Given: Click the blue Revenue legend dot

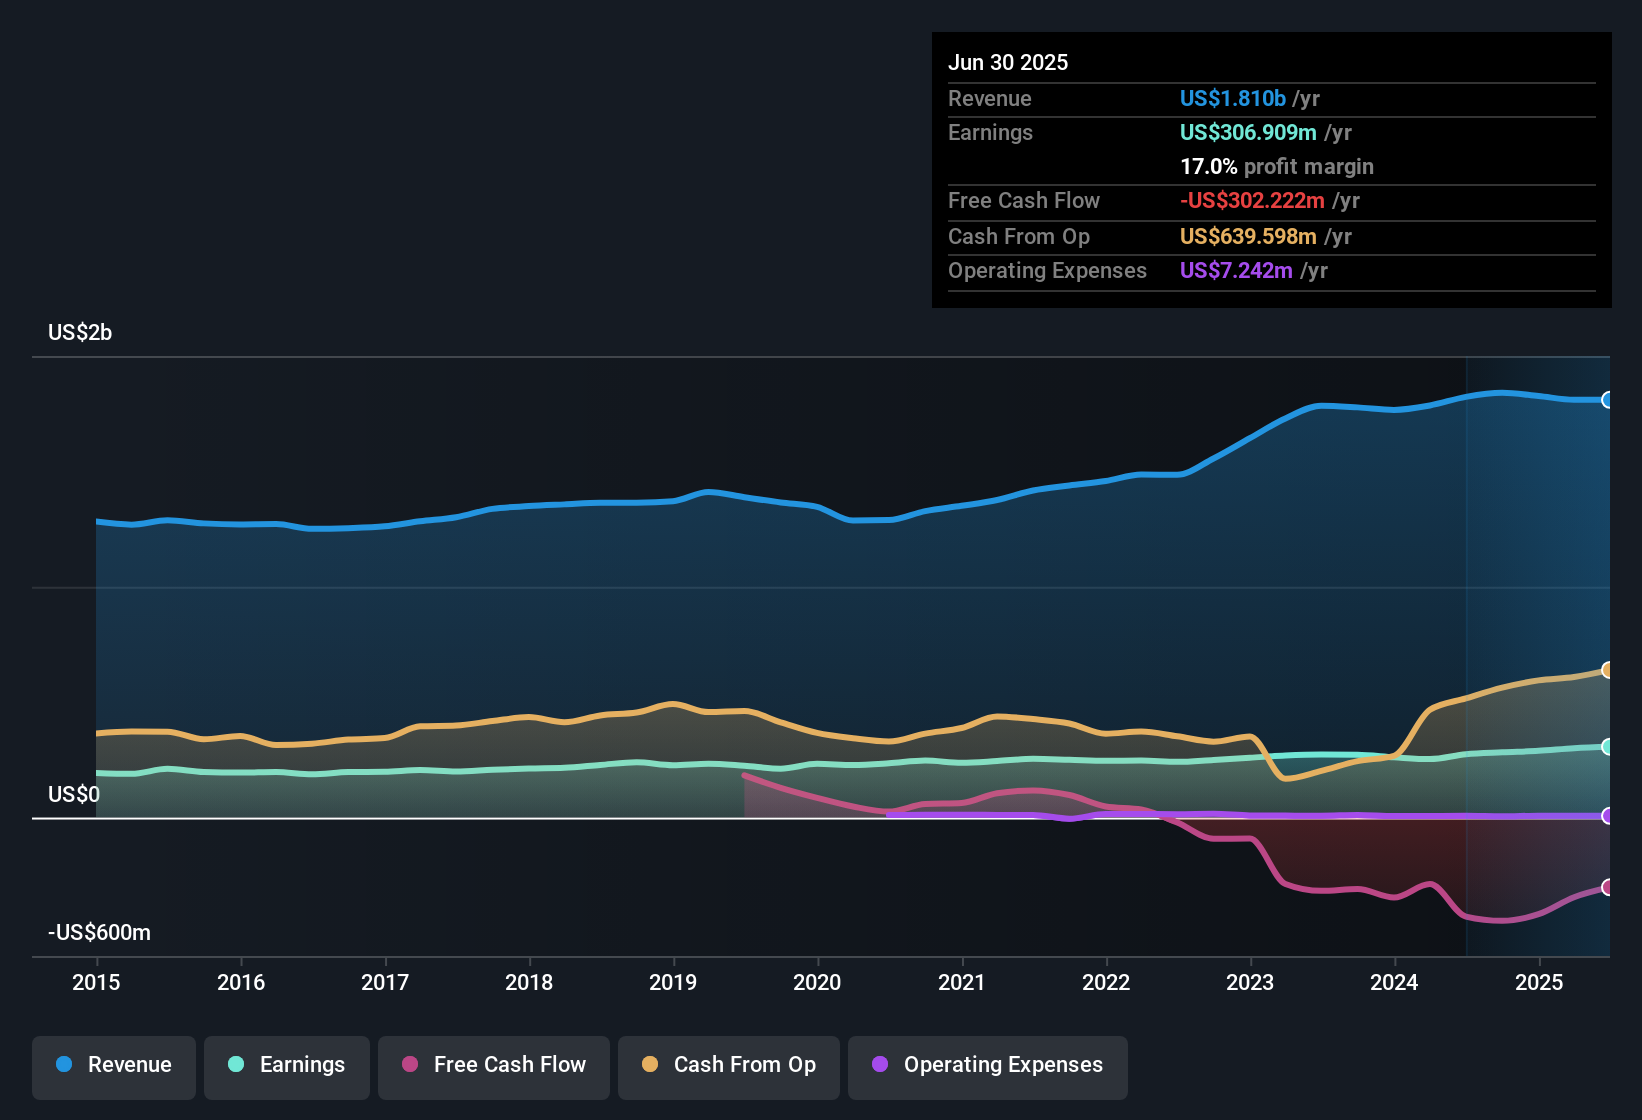Looking at the screenshot, I should point(64,1064).
